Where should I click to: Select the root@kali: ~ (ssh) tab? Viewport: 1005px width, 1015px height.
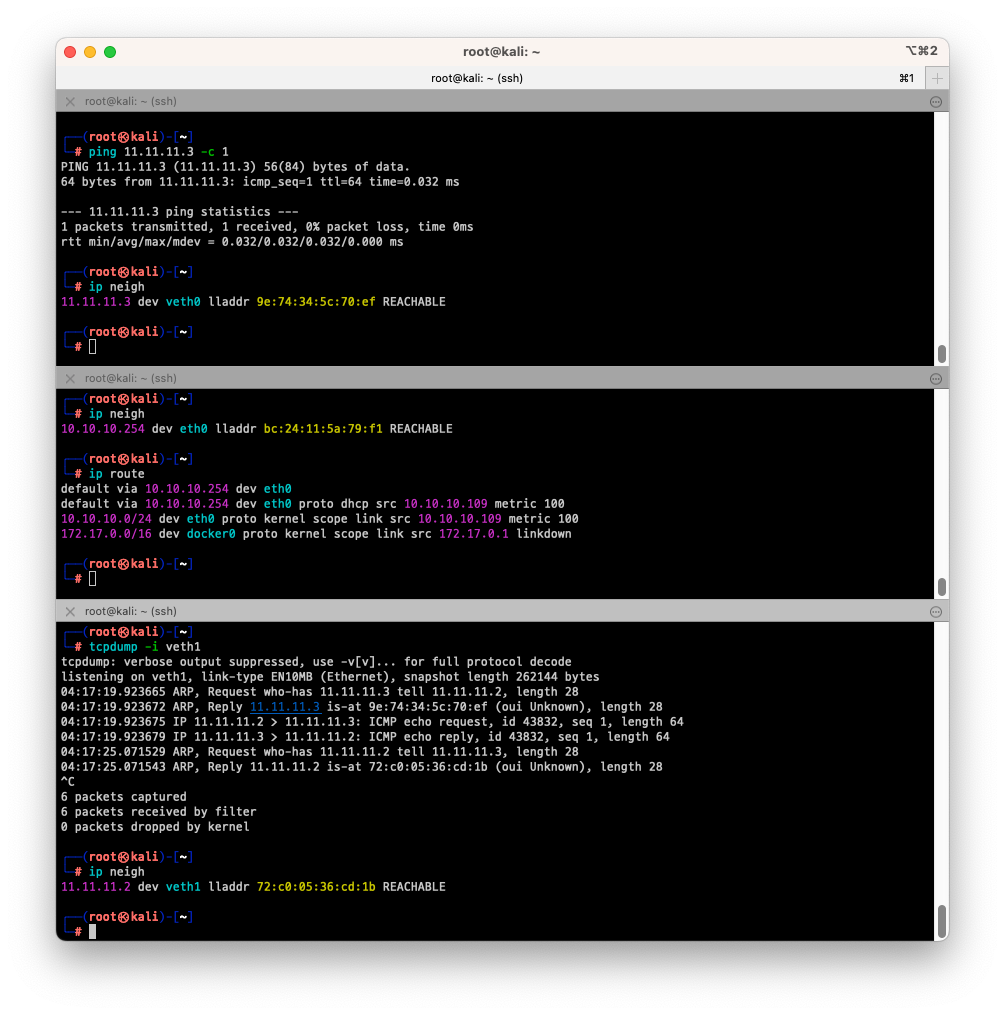pyautogui.click(x=477, y=78)
